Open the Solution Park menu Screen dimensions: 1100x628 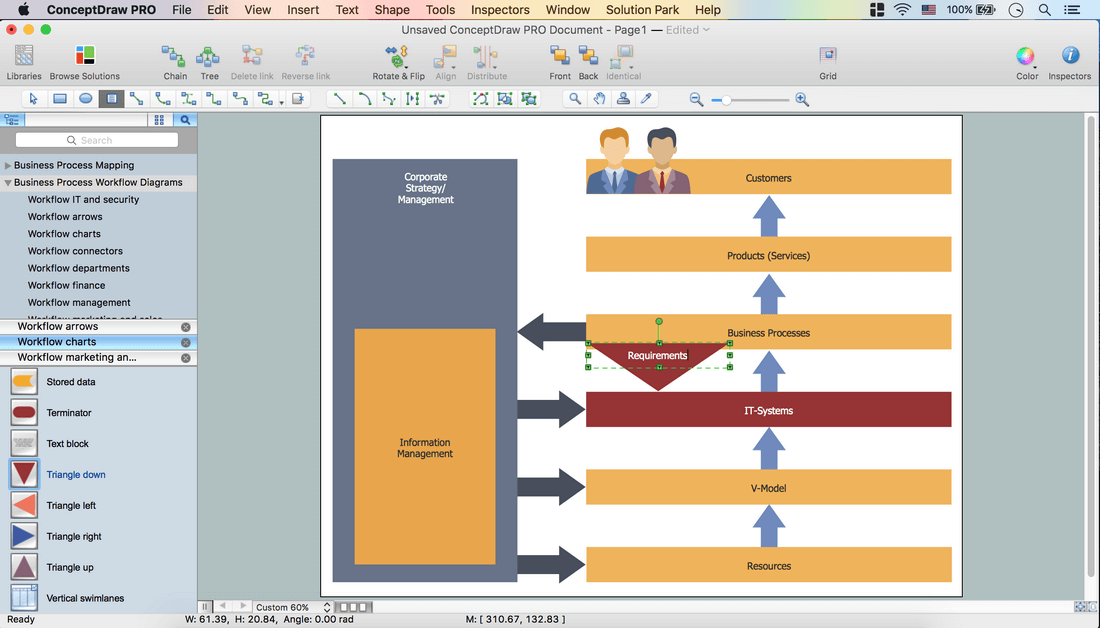point(642,10)
